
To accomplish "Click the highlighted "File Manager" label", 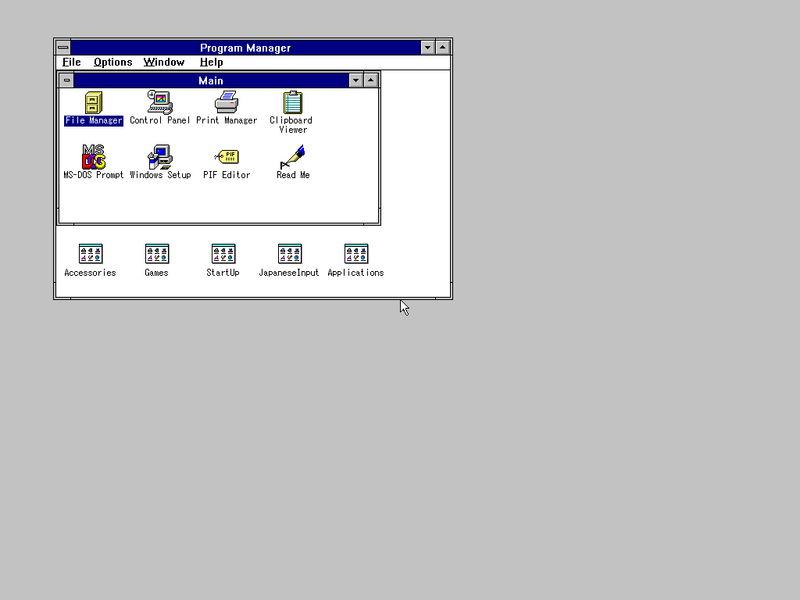I will tap(93, 121).
